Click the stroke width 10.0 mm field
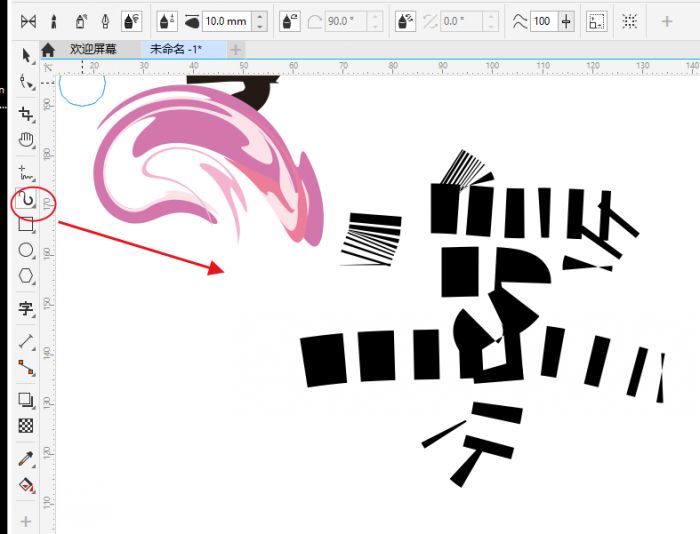This screenshot has height=534, width=700. (x=226, y=20)
